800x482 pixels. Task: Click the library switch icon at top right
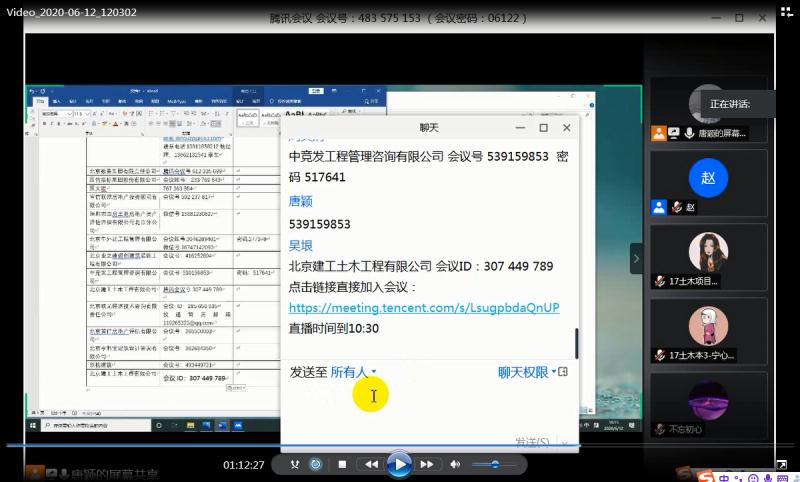pyautogui.click(x=787, y=11)
